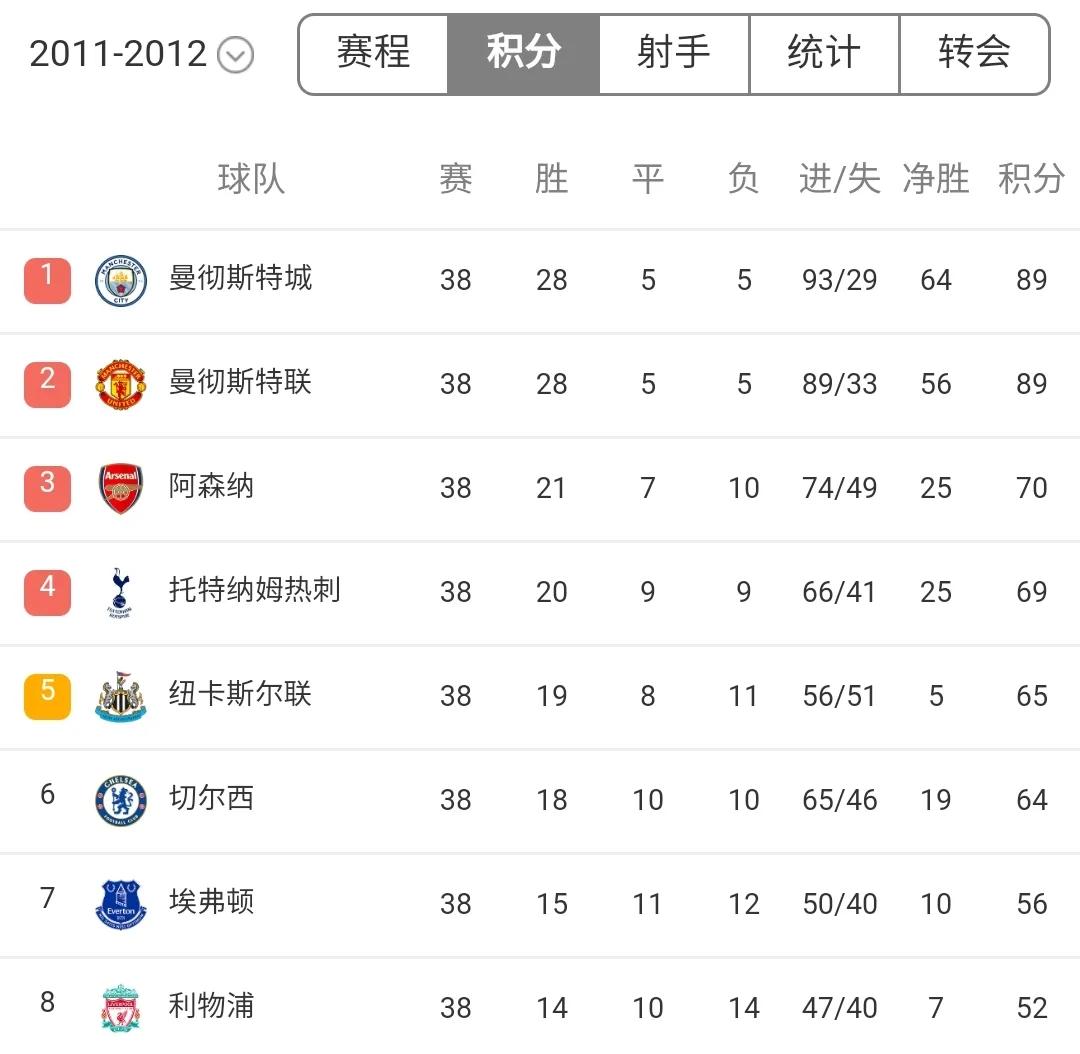Open team name 曼彻斯特城
Viewport: 1080px width, 1054px height.
(x=240, y=277)
